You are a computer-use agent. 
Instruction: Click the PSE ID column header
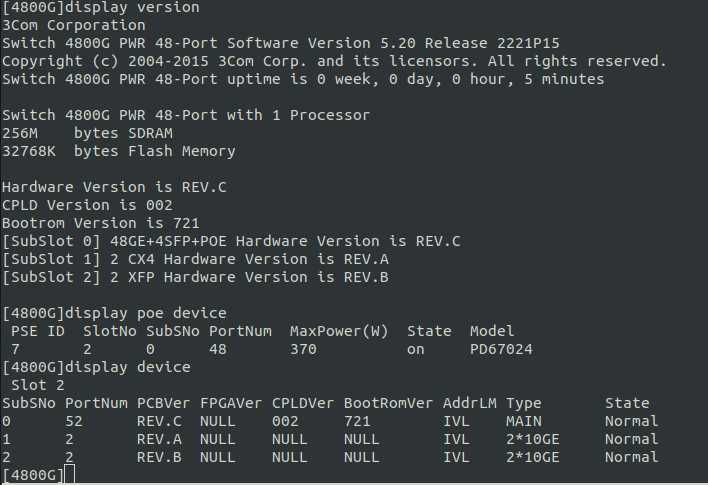[37, 331]
